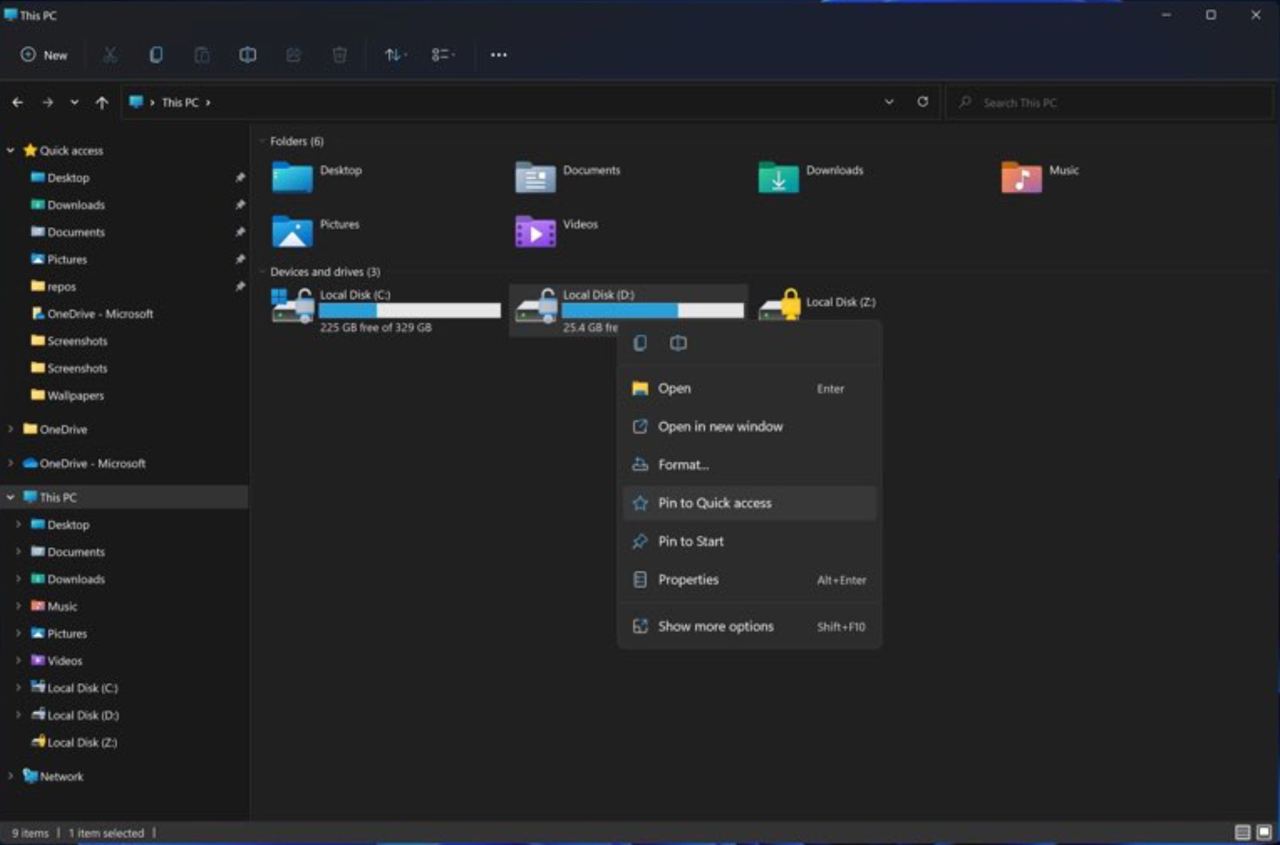Click the Share icon in toolbar
The width and height of the screenshot is (1280, 845).
point(294,55)
